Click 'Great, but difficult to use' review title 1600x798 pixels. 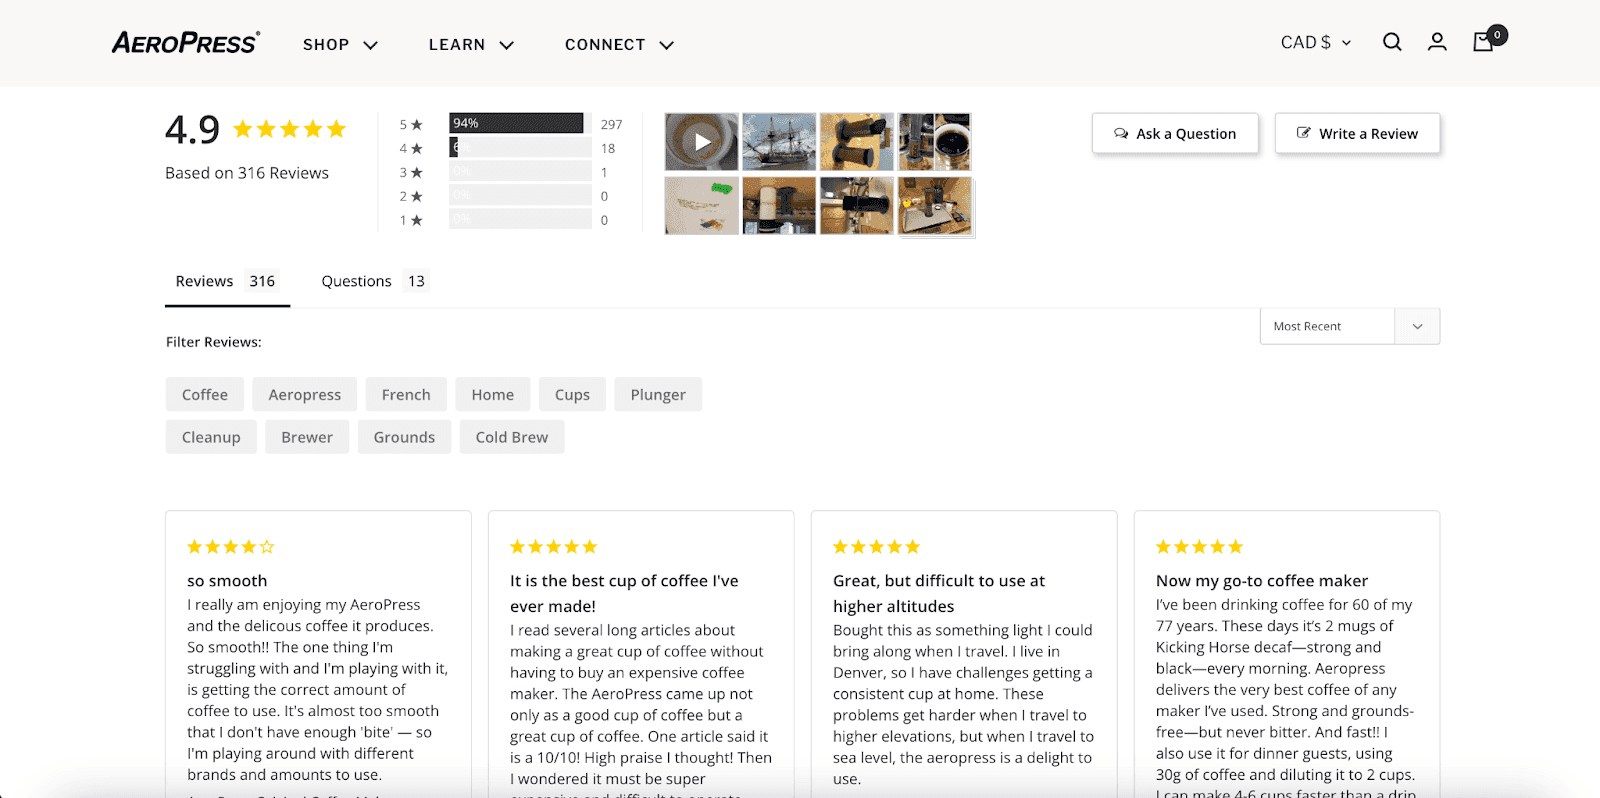click(939, 593)
